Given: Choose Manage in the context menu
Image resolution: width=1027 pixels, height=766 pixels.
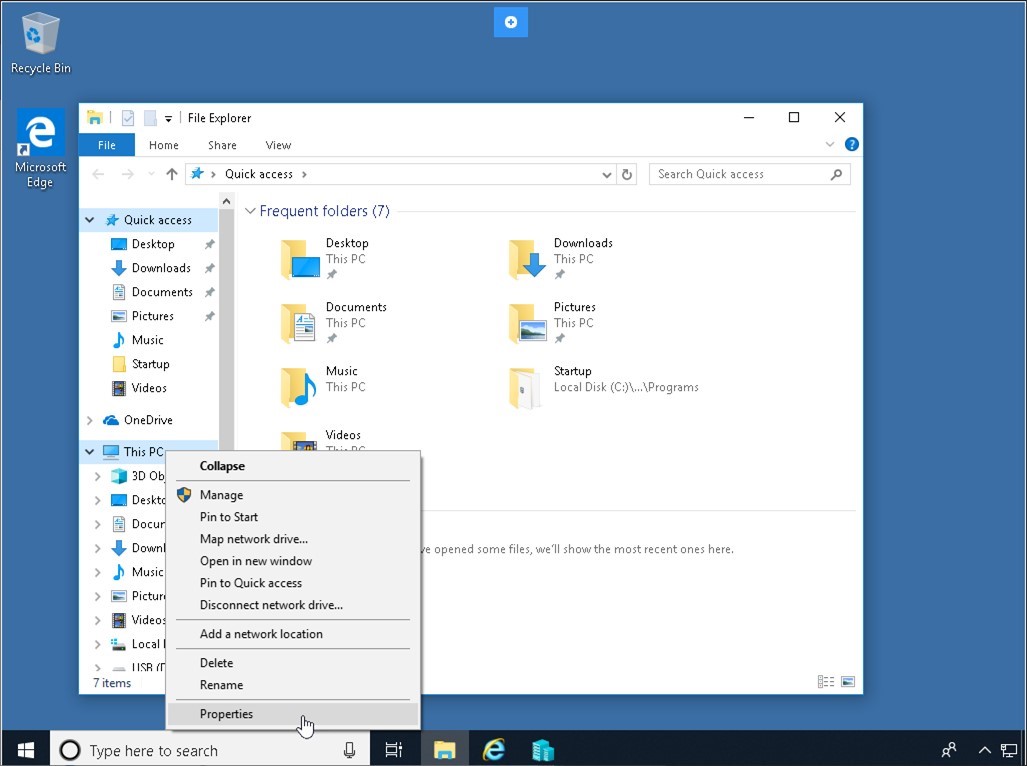Looking at the screenshot, I should click(x=293, y=495).
